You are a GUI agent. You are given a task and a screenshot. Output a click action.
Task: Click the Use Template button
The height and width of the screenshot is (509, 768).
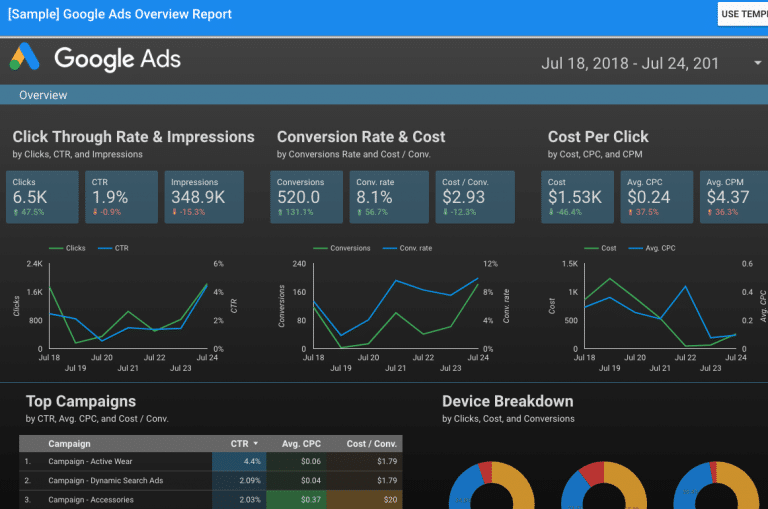pos(743,14)
